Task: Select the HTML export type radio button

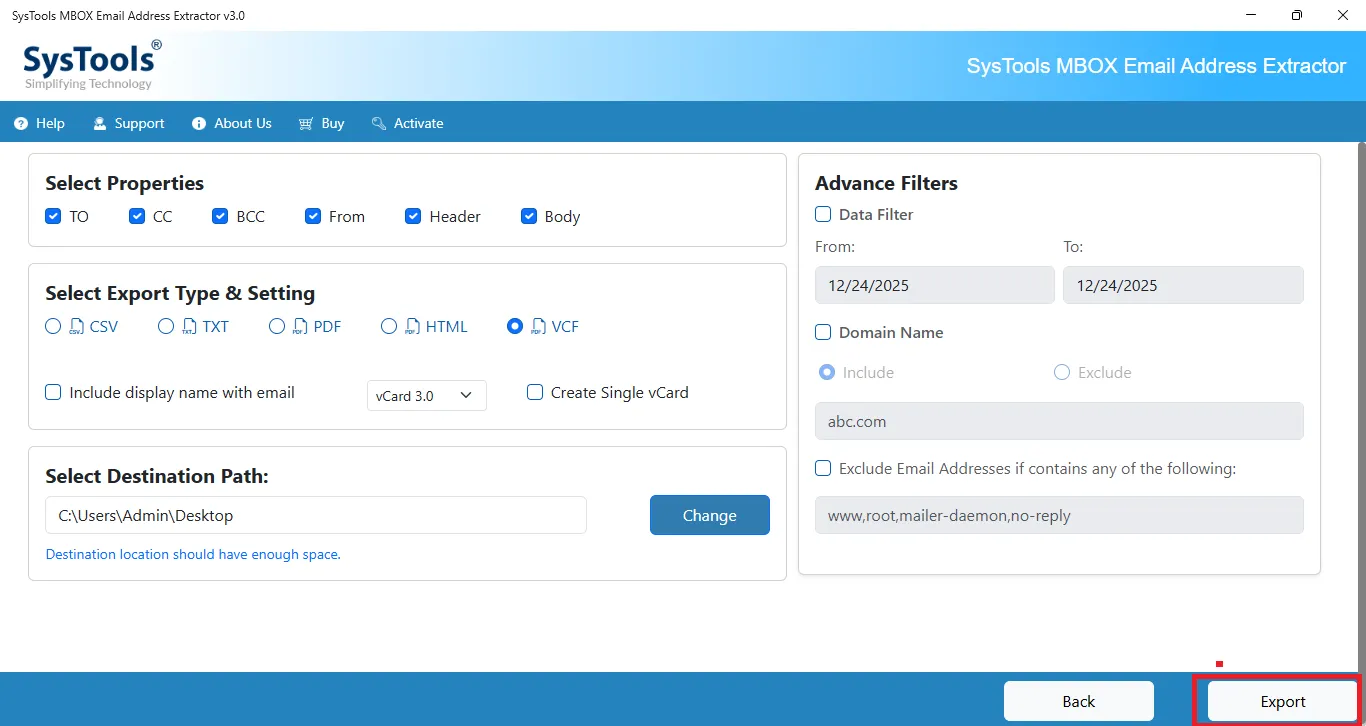Action: click(389, 326)
